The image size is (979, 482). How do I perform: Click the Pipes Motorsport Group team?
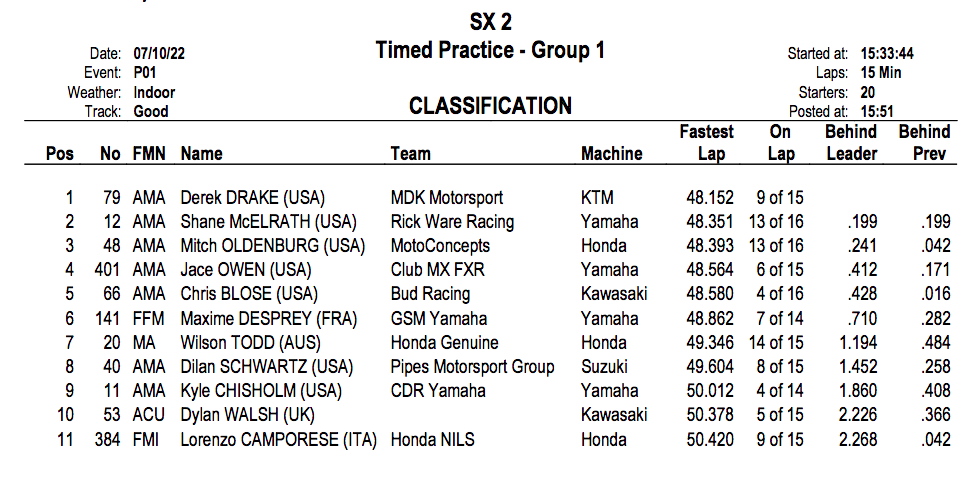point(472,367)
